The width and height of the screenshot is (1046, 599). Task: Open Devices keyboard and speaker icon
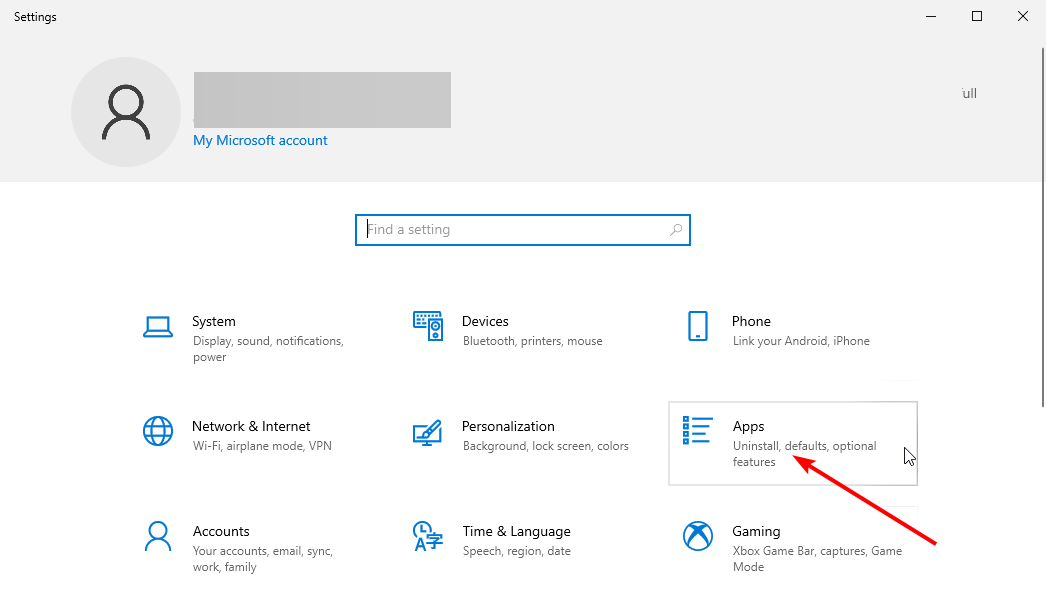pos(428,326)
